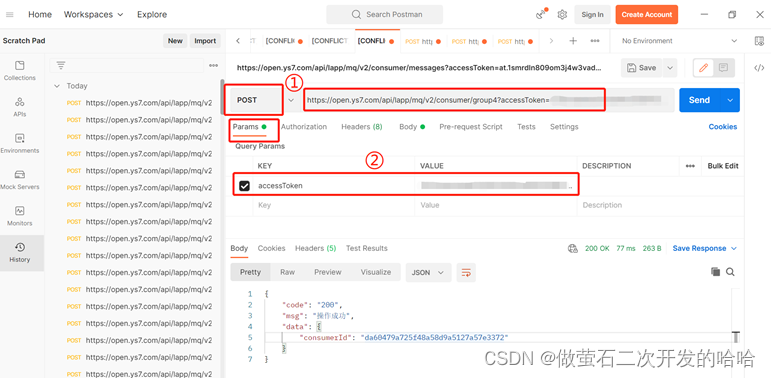Image resolution: width=771 pixels, height=378 pixels.
Task: Switch to edit pencil mode
Action: point(704,68)
